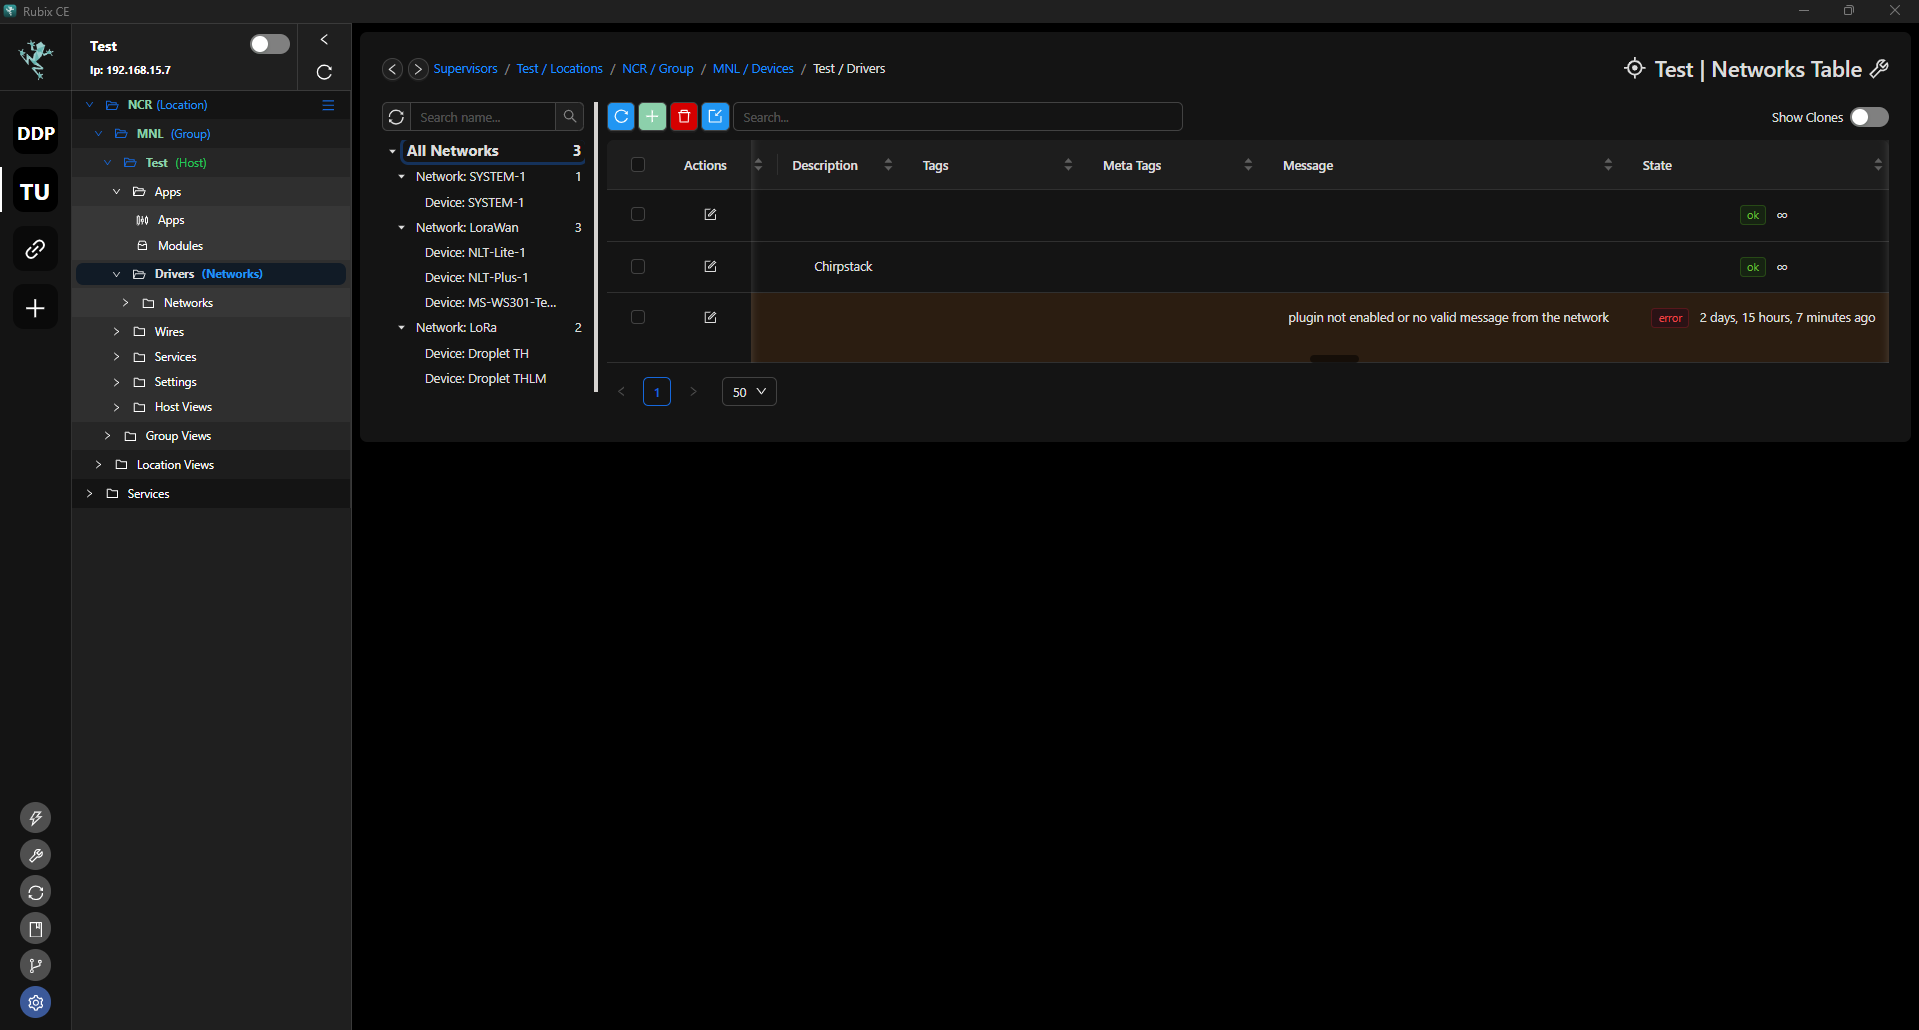Click the sync icon in bottom sidebar
The height and width of the screenshot is (1030, 1919).
36,892
